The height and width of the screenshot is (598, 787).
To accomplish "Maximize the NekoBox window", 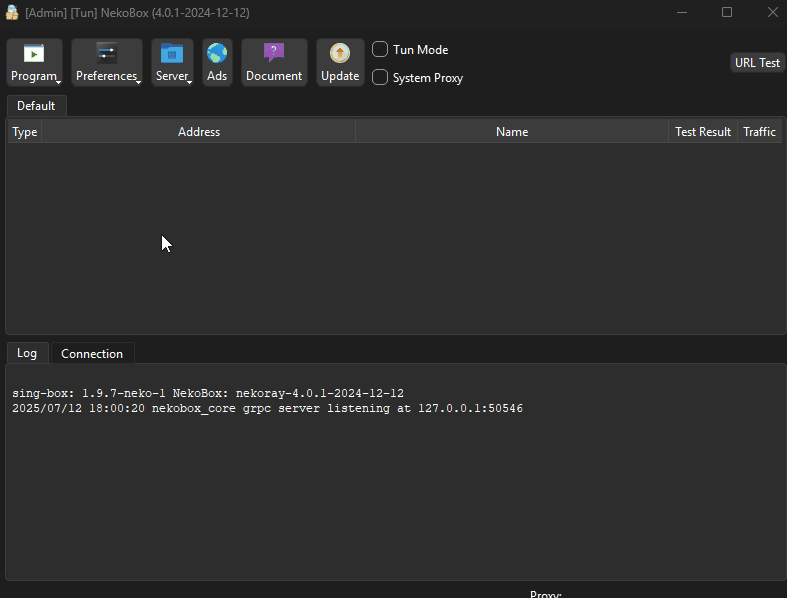I will (x=727, y=12).
